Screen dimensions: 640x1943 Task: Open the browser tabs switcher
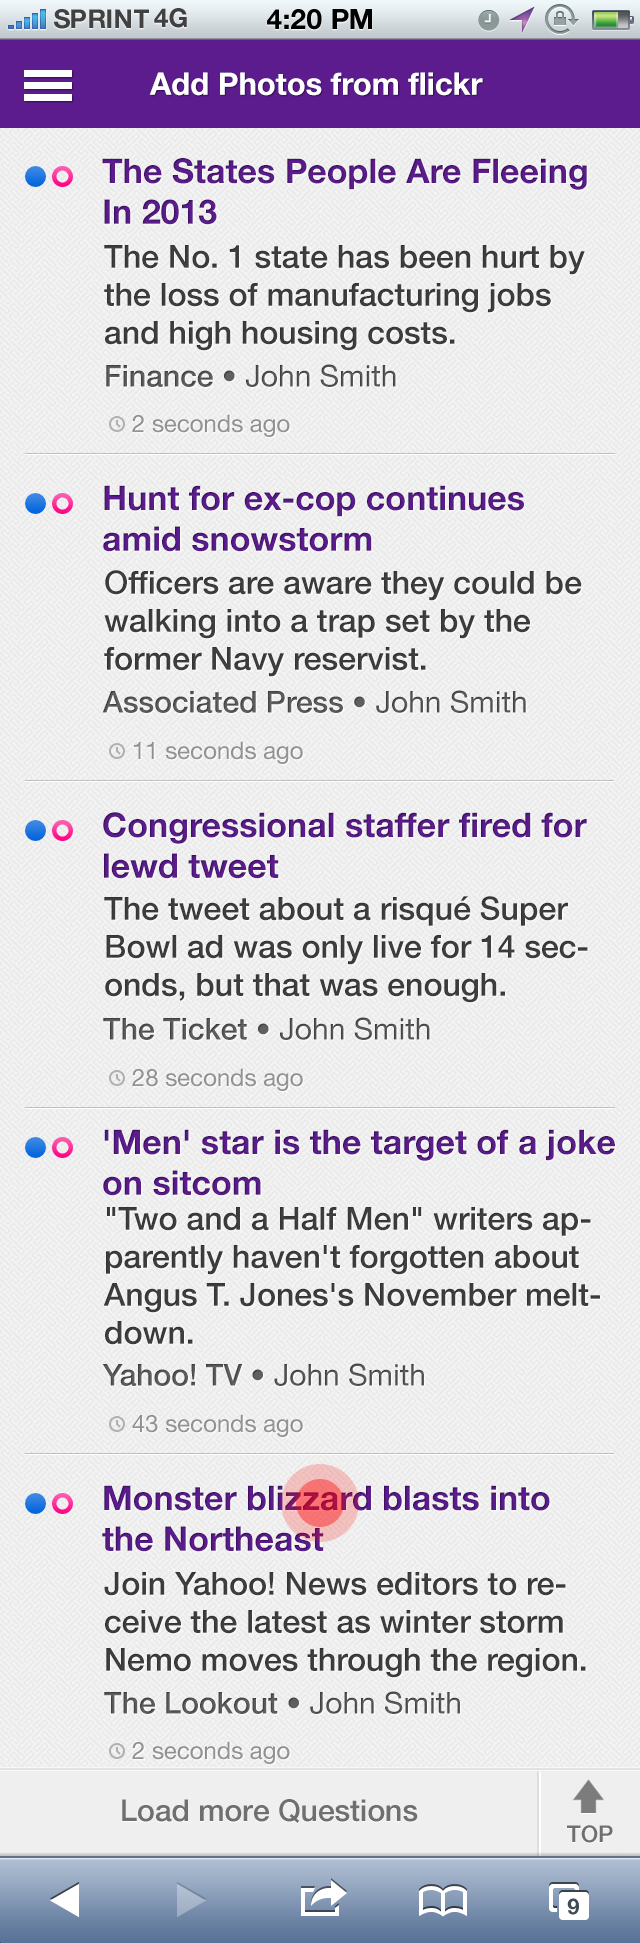click(x=569, y=1900)
